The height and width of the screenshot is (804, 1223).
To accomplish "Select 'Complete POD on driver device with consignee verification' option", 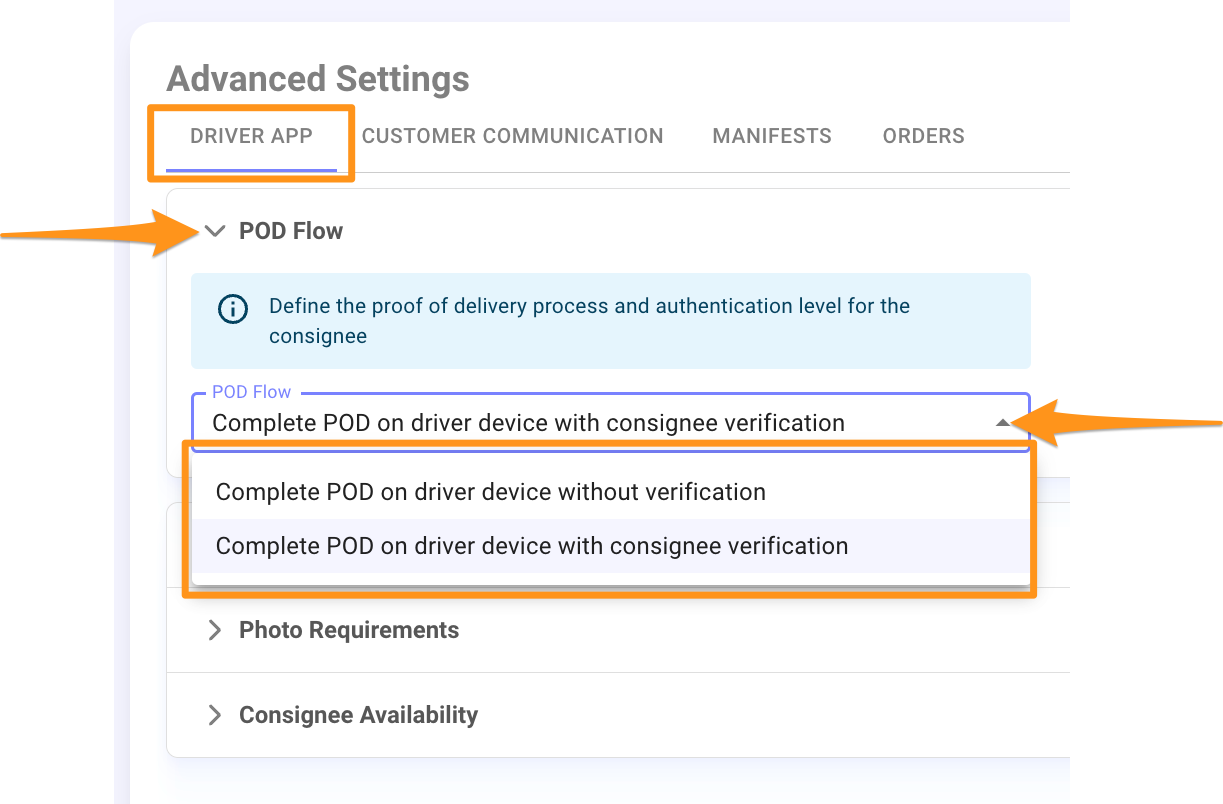I will (x=610, y=546).
